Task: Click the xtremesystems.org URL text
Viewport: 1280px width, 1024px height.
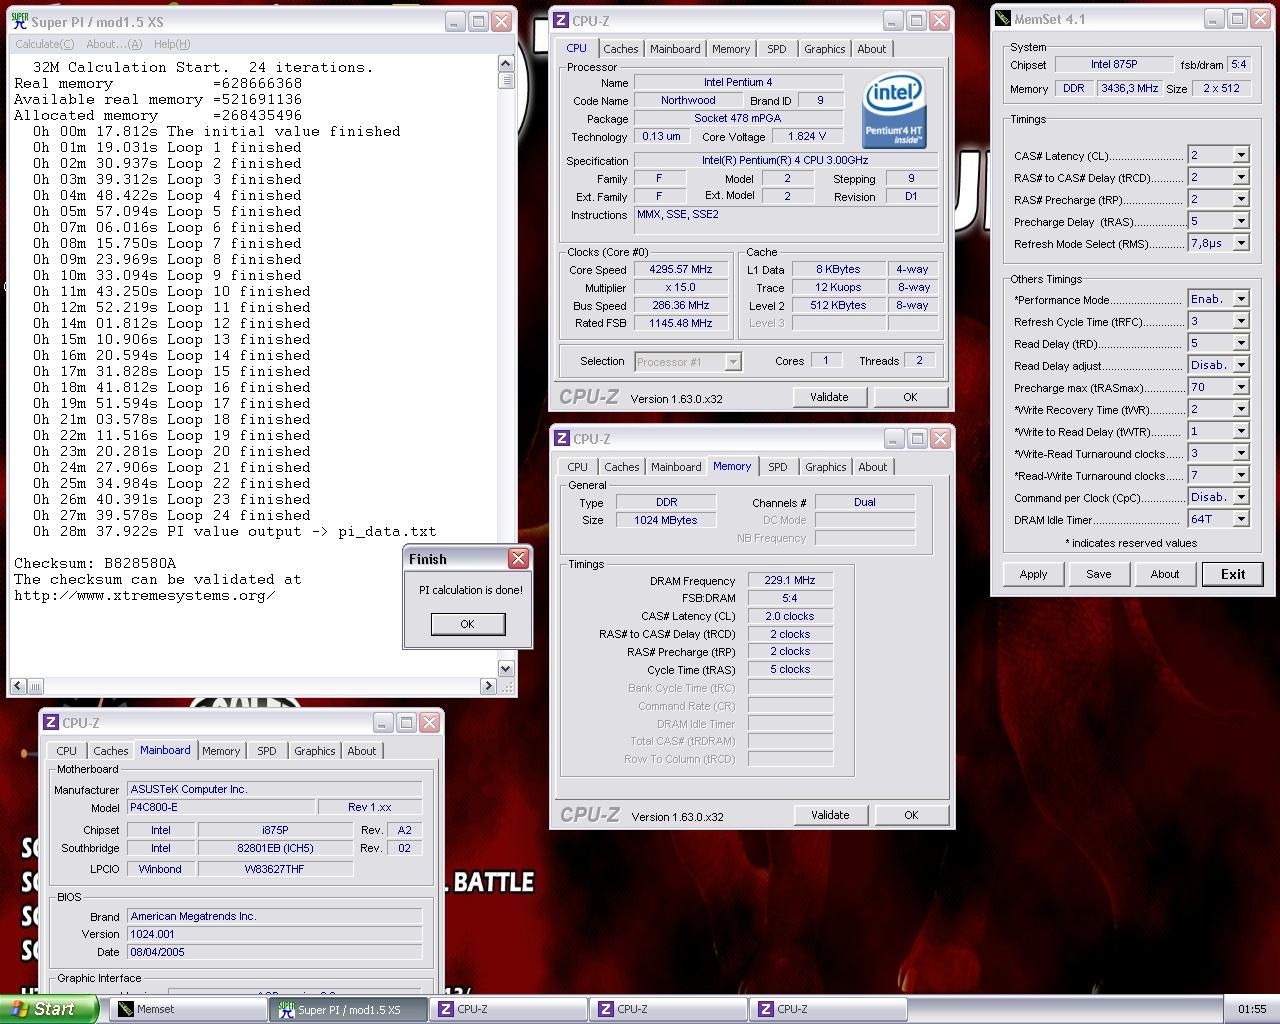Action: [145, 595]
